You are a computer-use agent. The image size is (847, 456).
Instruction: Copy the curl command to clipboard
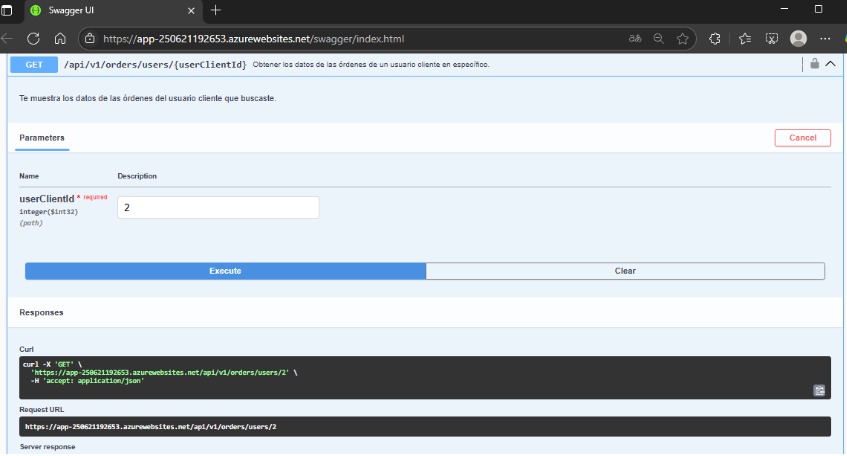[x=819, y=391]
